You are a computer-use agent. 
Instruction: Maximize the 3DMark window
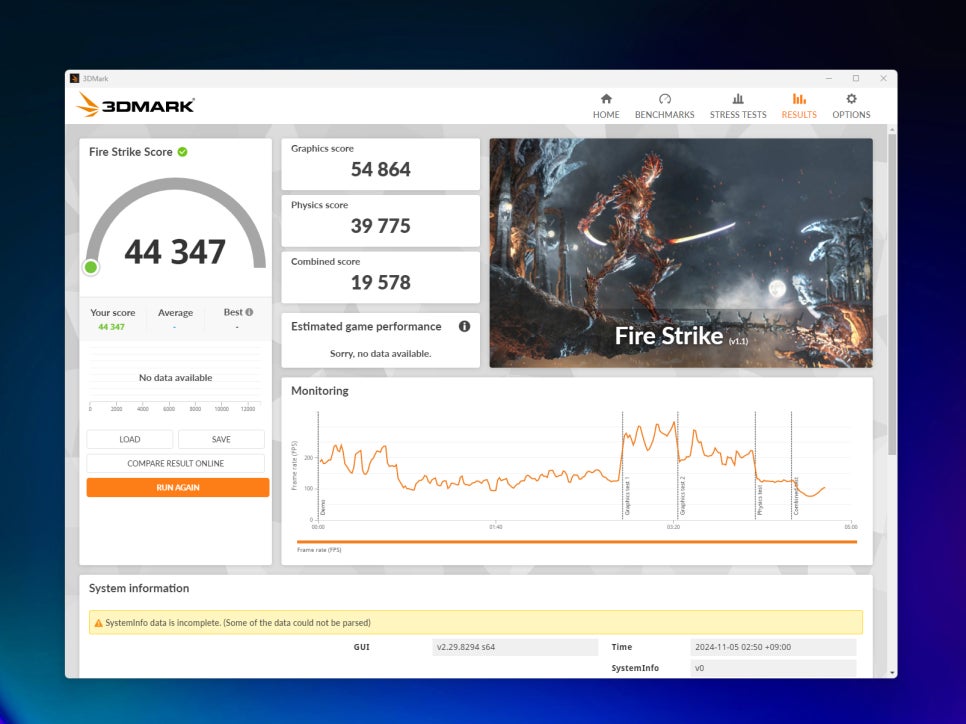click(856, 78)
